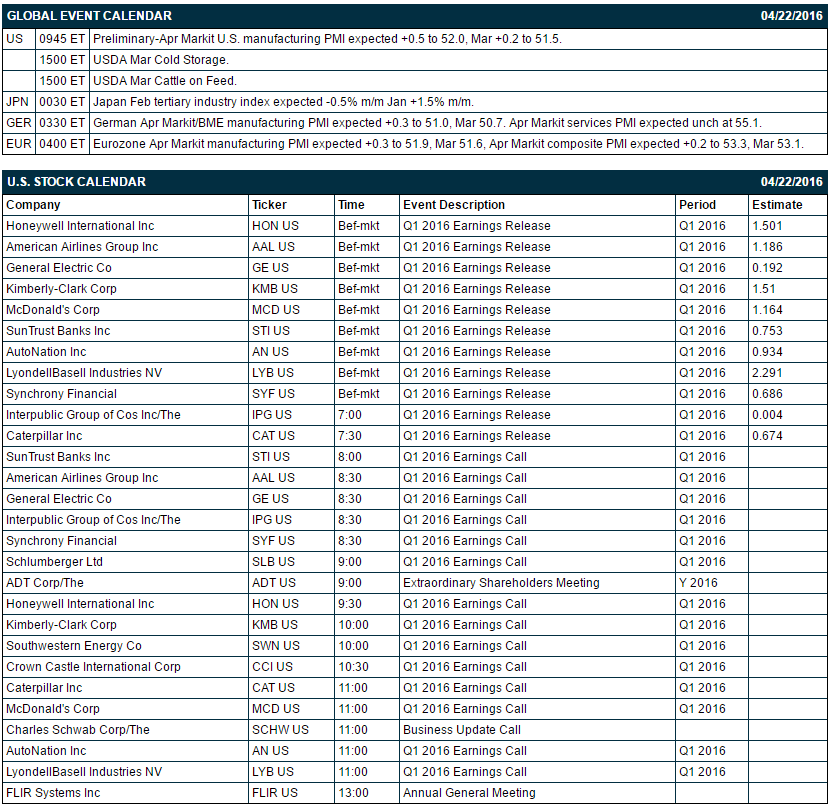This screenshot has height=809, width=831.
Task: Click the KMB US ticker with estimate 1.51
Action: tap(275, 289)
